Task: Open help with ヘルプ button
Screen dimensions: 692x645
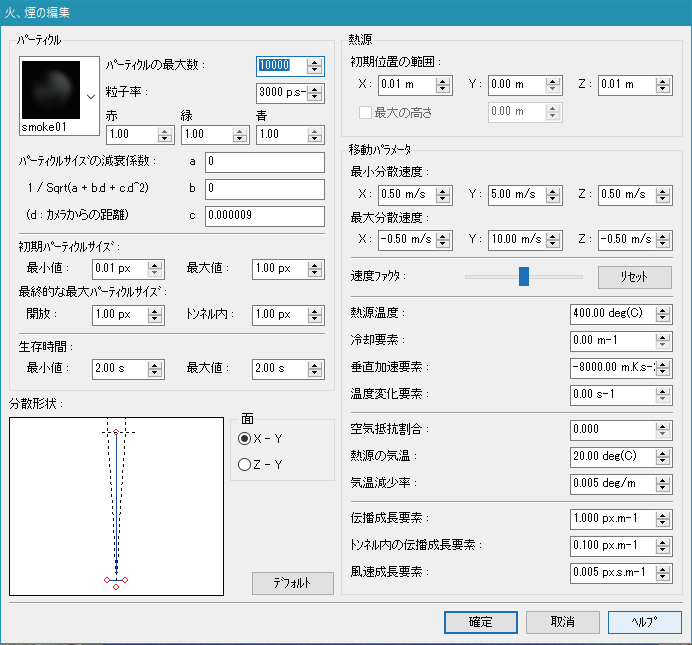Action: tap(644, 622)
